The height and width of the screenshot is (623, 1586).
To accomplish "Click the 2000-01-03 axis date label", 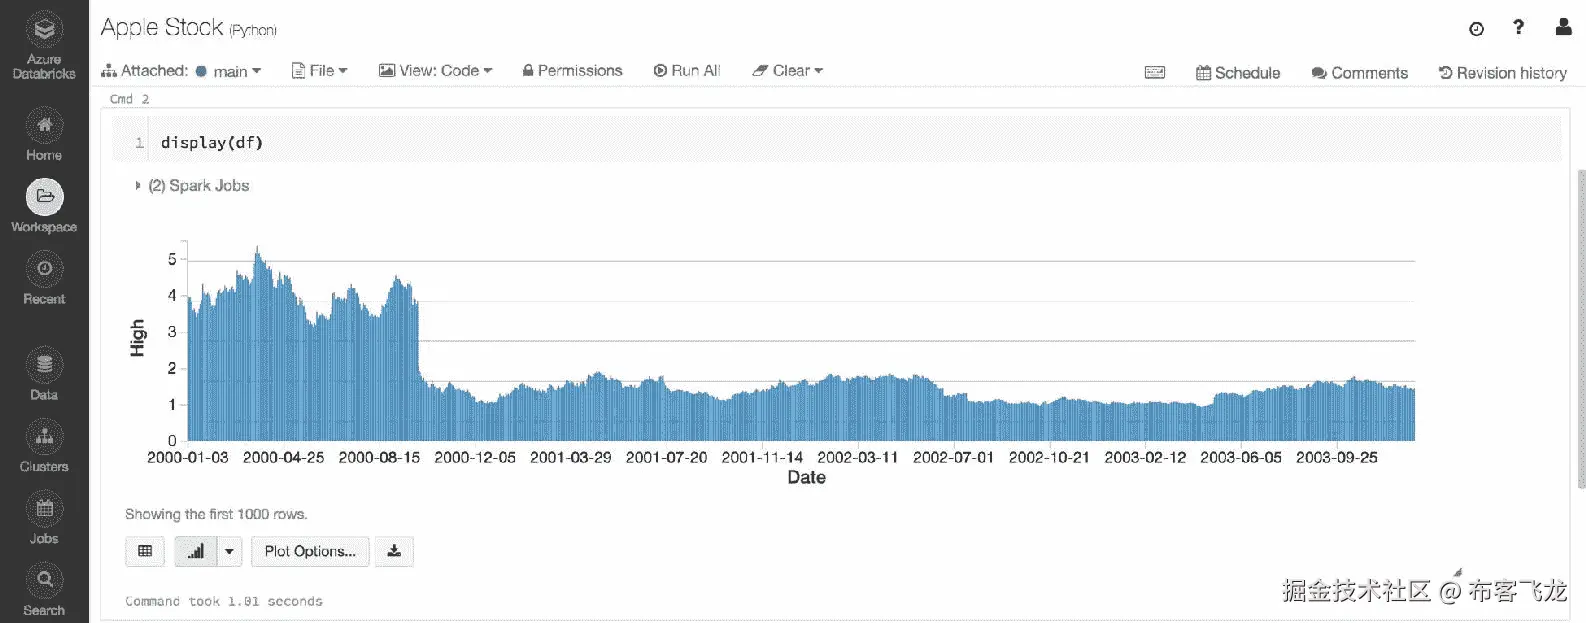I will [x=187, y=458].
